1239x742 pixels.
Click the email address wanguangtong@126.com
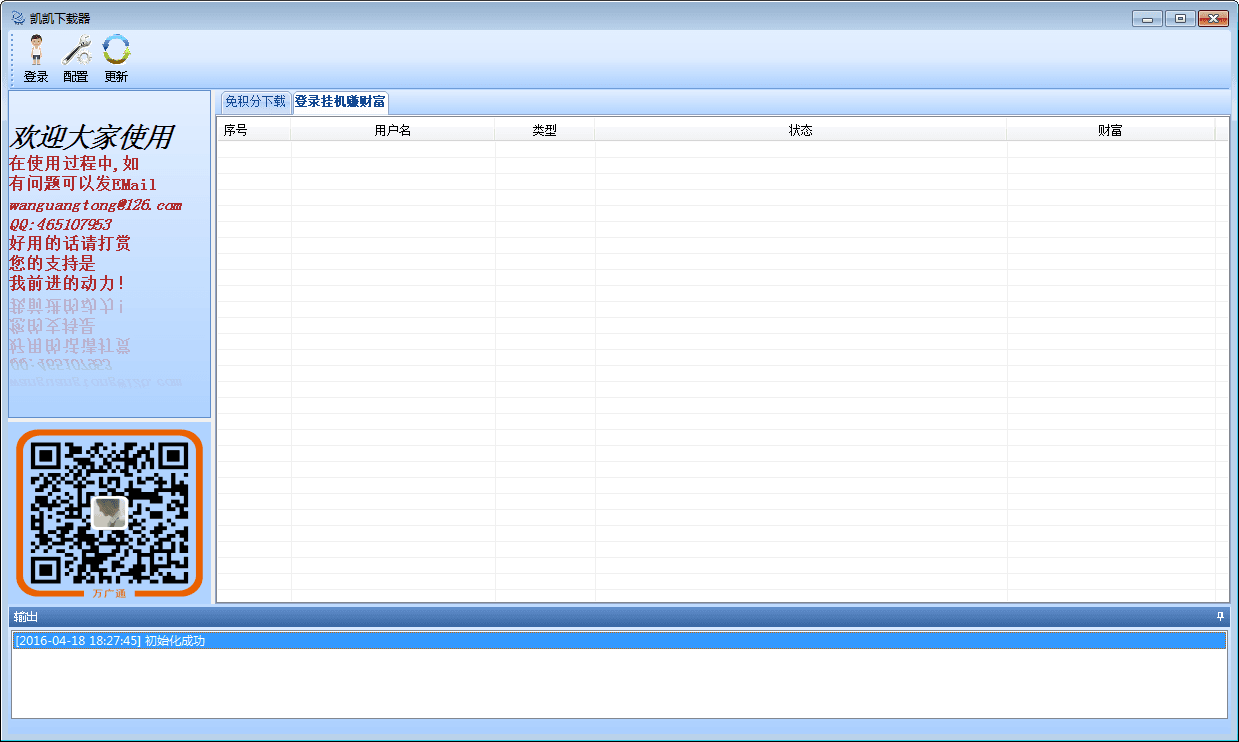click(96, 205)
